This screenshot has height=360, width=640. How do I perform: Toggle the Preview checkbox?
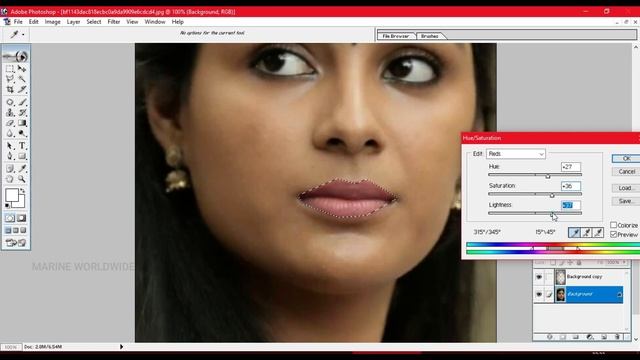(x=613, y=234)
